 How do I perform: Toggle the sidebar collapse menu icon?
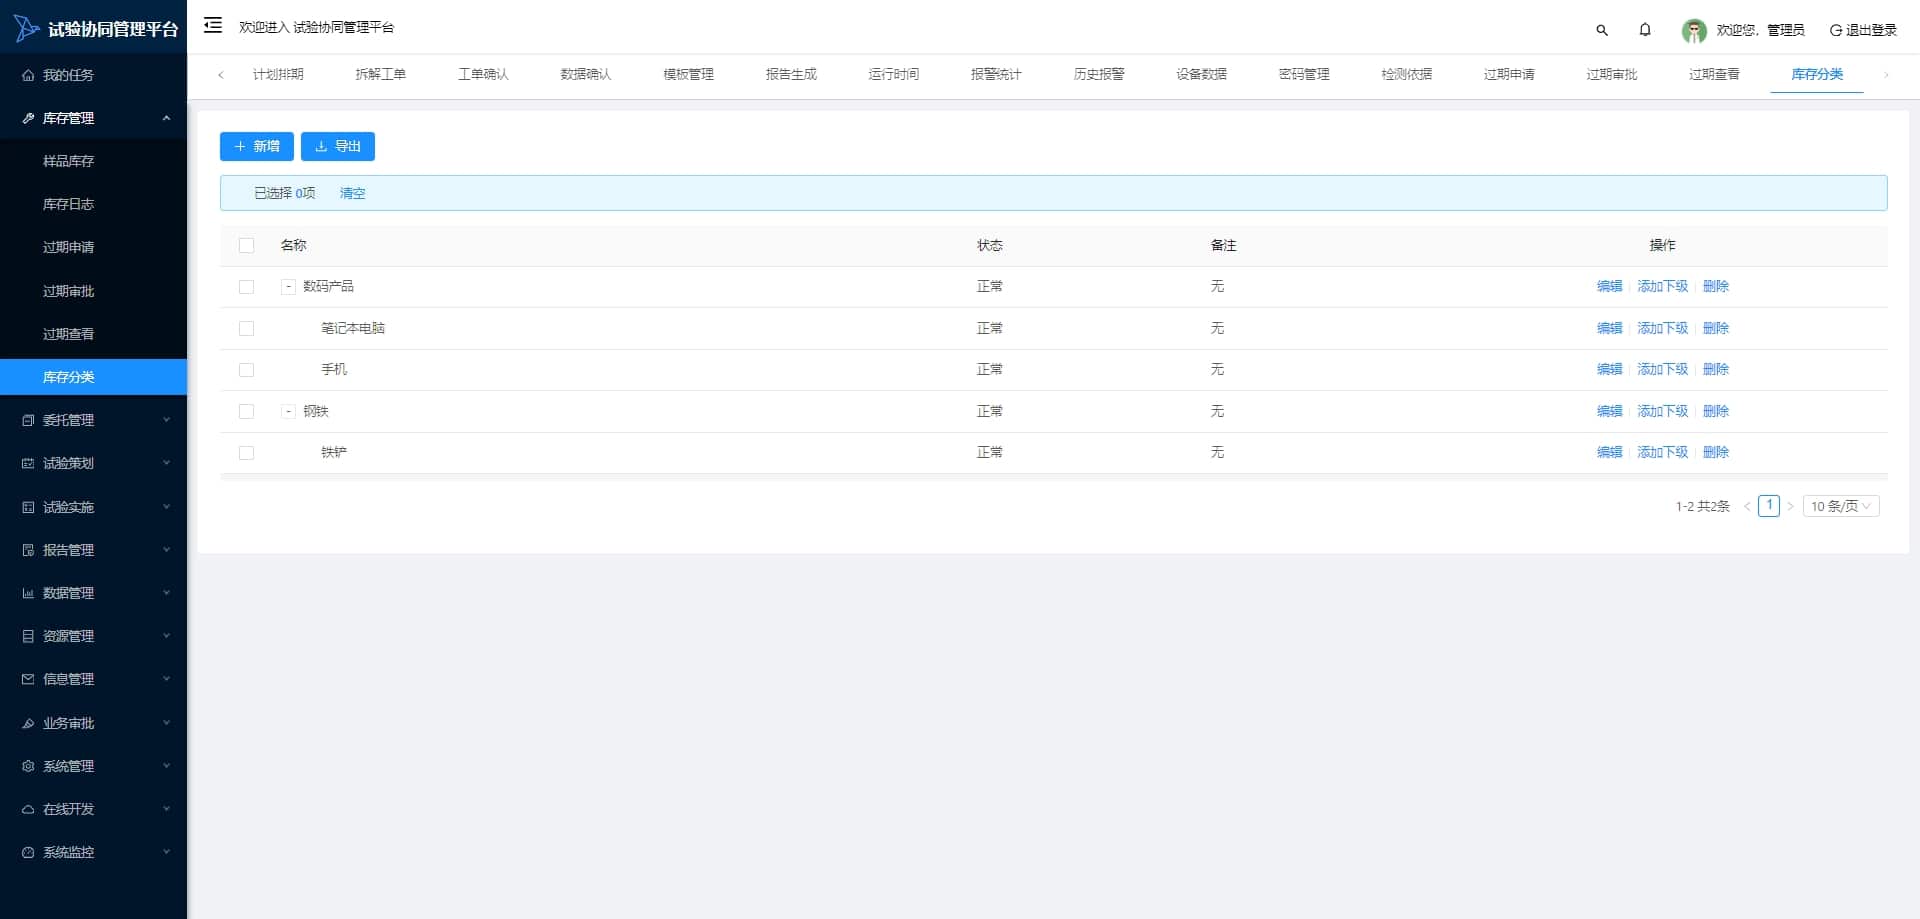pyautogui.click(x=213, y=25)
